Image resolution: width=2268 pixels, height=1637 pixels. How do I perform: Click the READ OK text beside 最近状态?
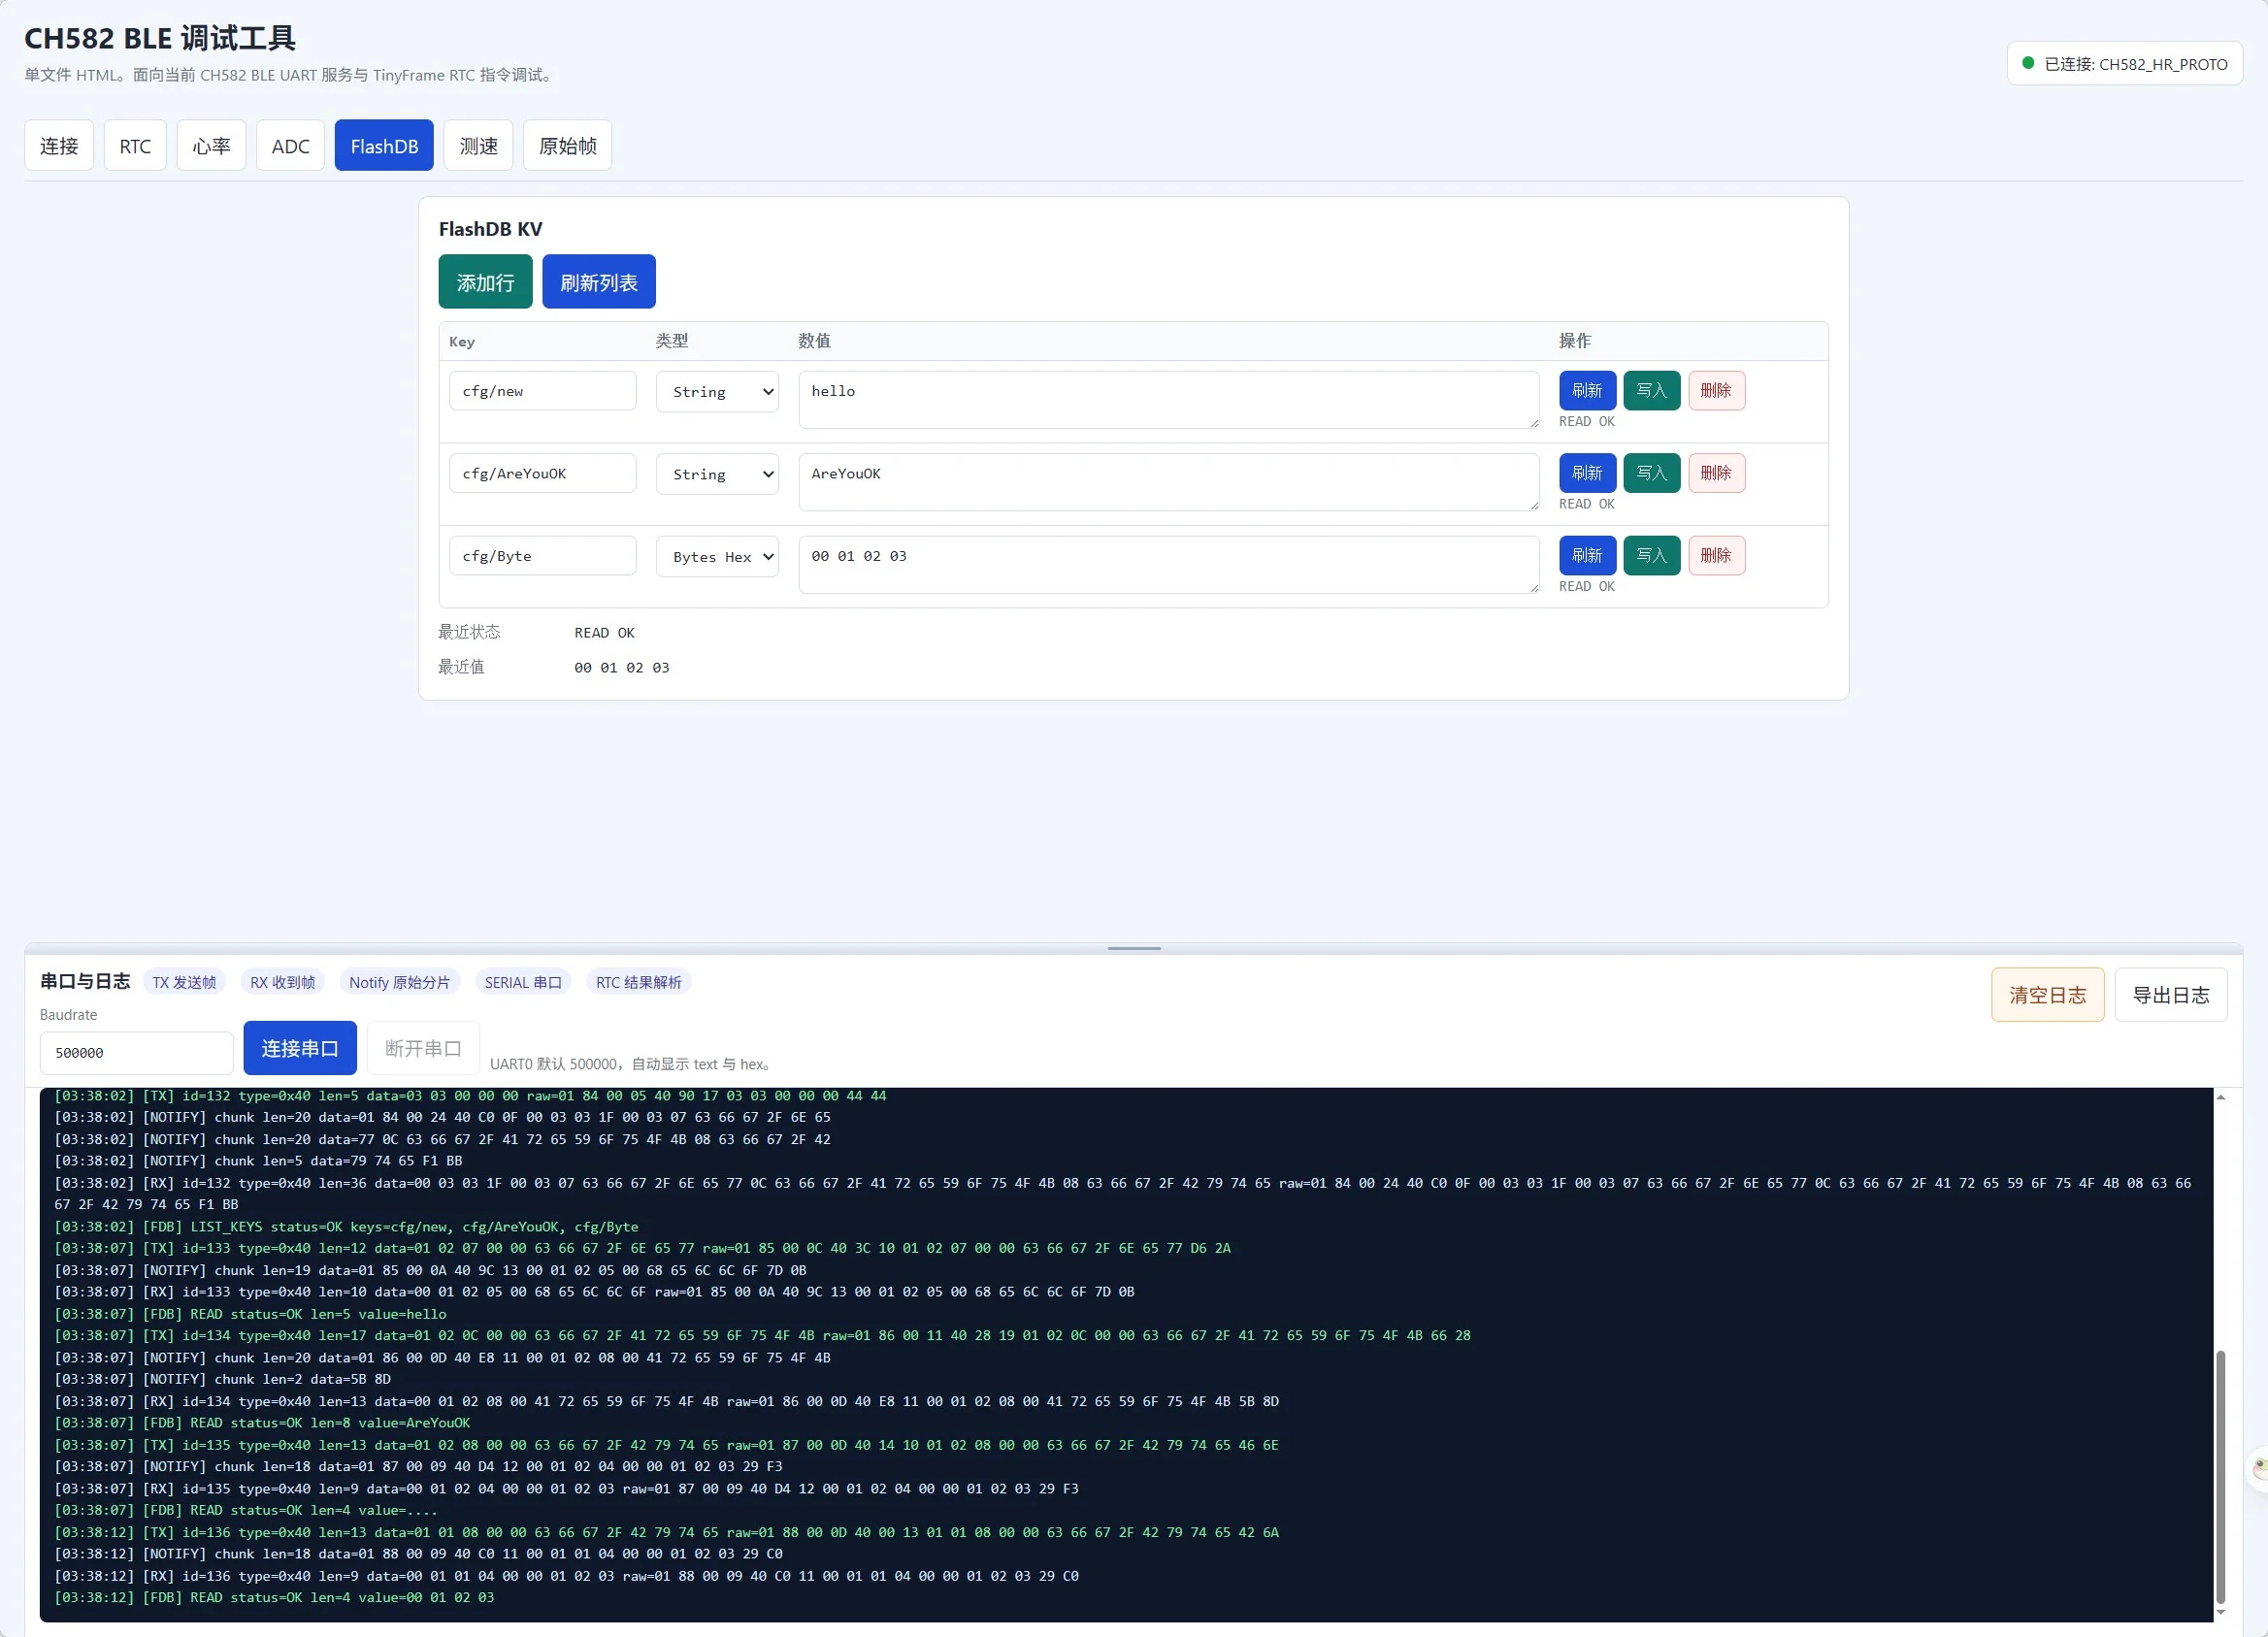[604, 633]
